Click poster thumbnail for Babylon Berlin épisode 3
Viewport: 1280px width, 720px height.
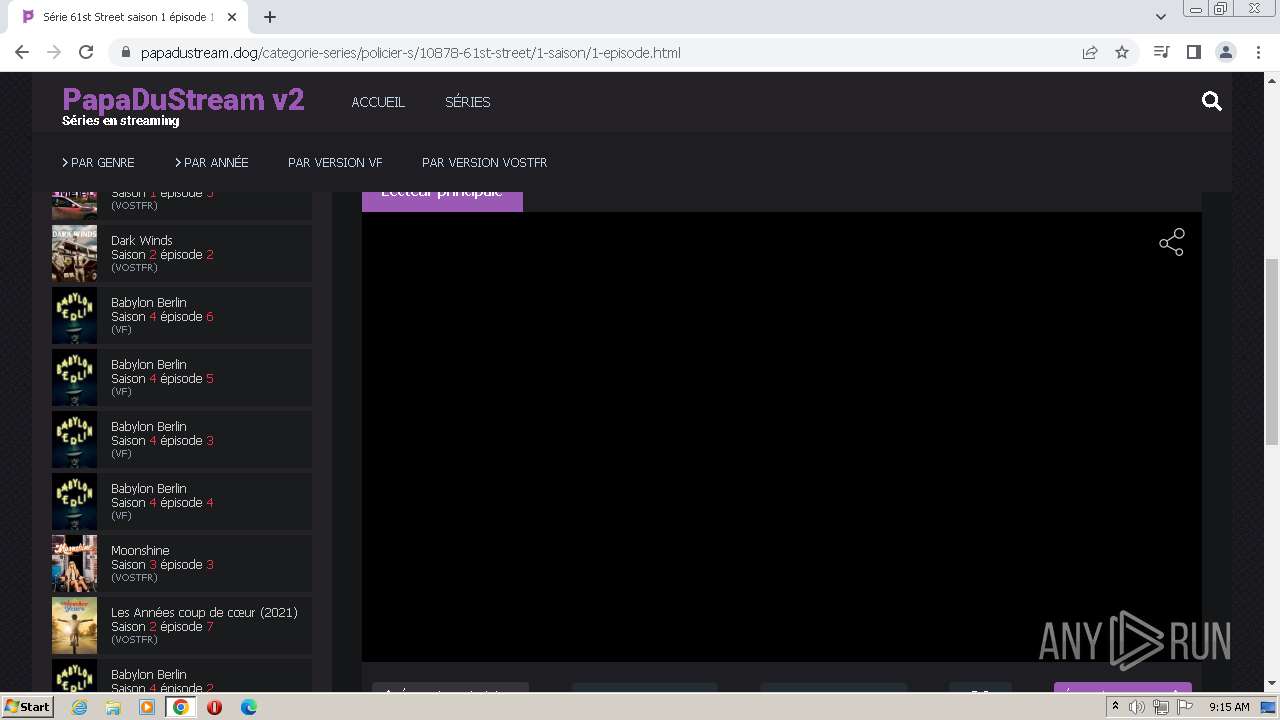tap(74, 439)
